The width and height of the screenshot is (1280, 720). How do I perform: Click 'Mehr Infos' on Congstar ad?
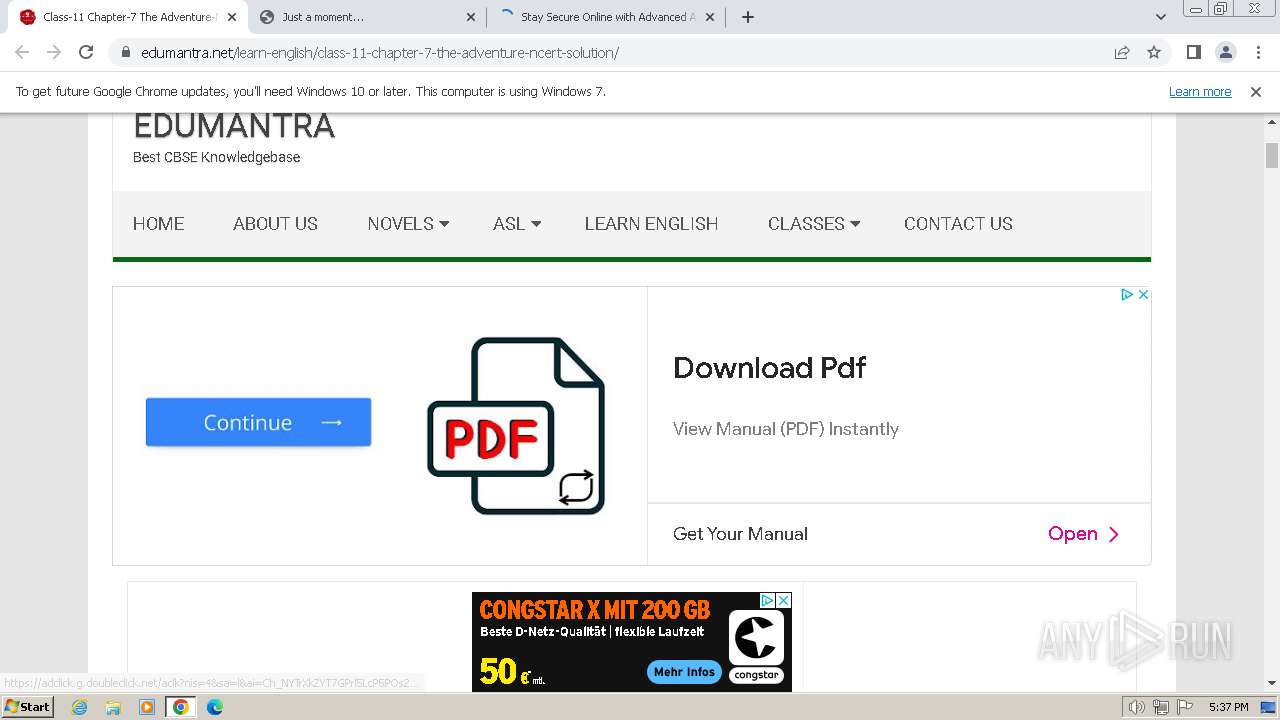684,672
